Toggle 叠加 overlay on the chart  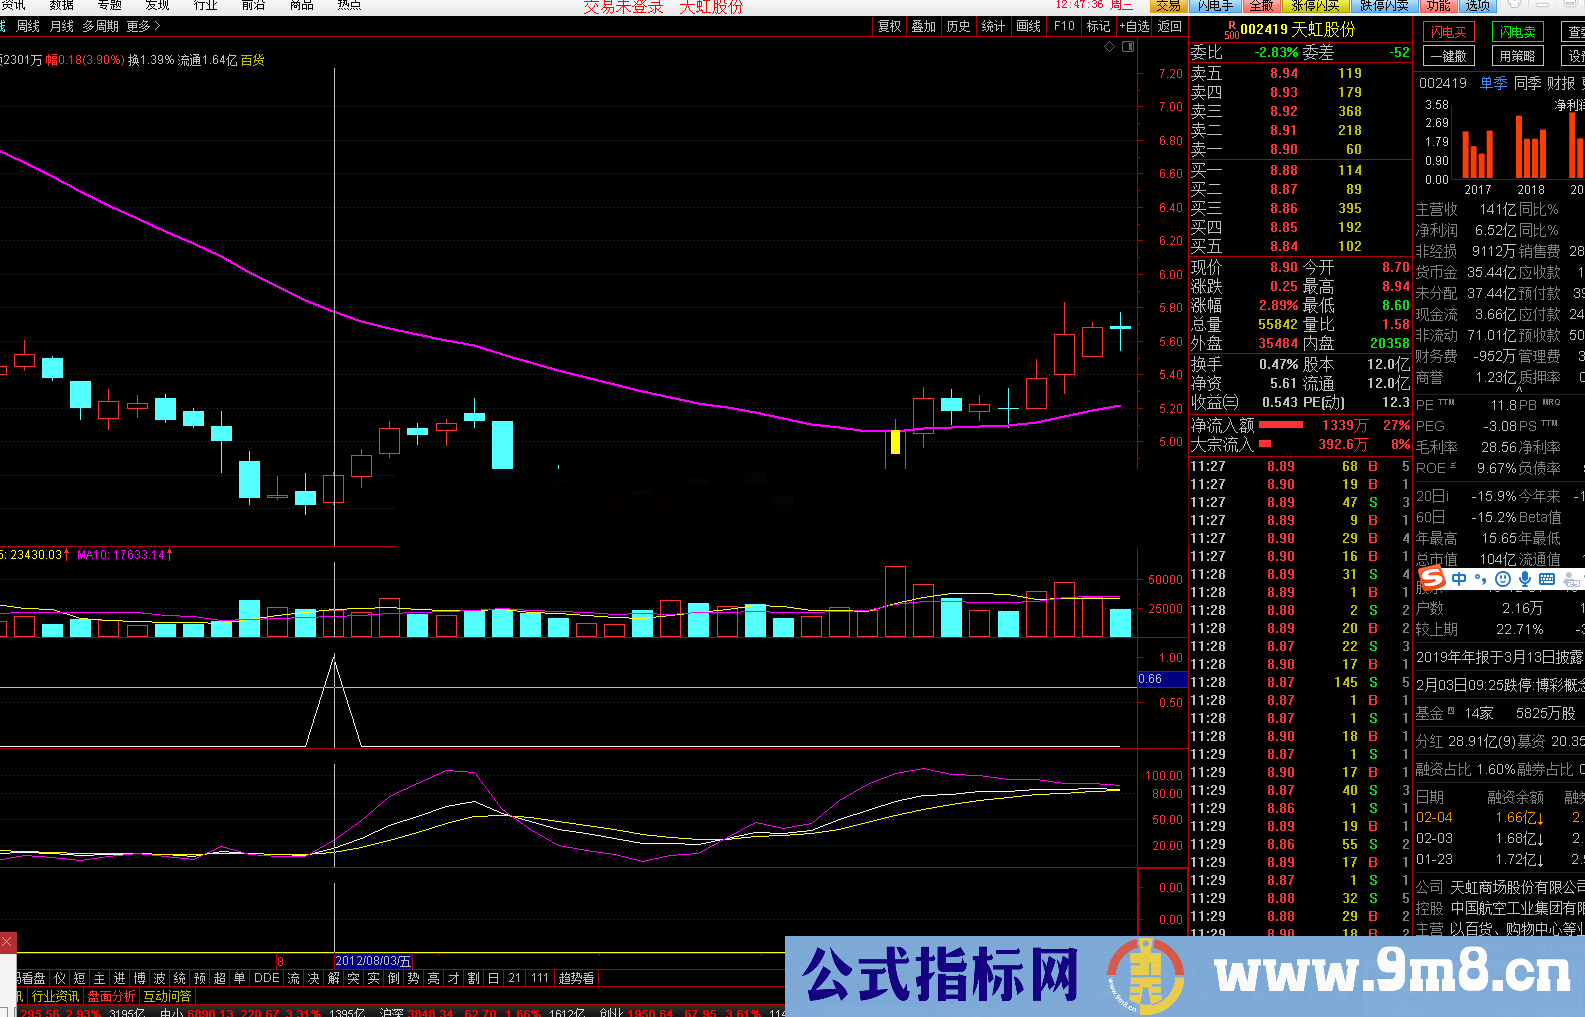point(923,27)
